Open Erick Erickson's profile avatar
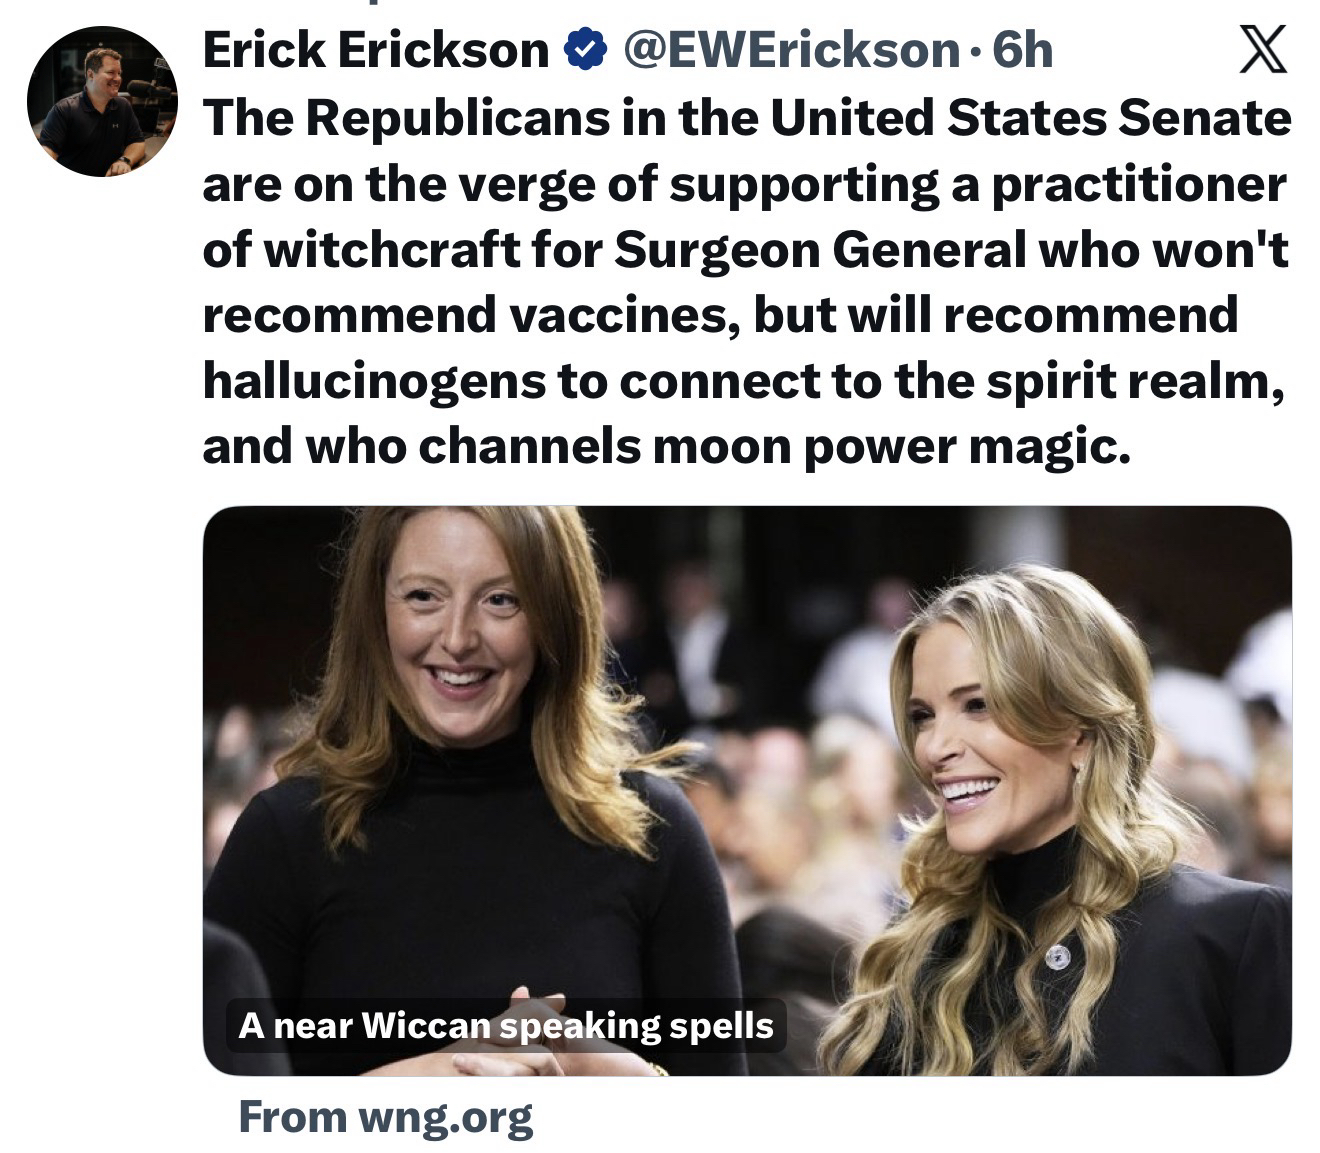 pos(102,102)
